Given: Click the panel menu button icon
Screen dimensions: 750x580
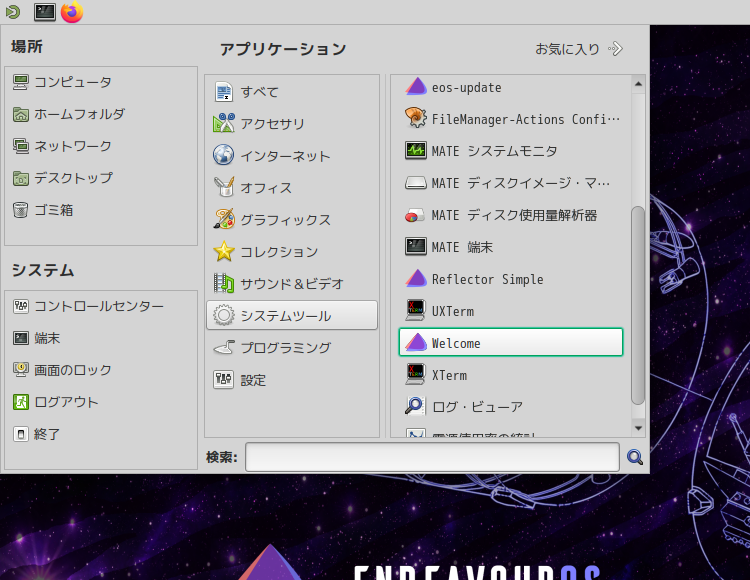Looking at the screenshot, I should 13,12.
